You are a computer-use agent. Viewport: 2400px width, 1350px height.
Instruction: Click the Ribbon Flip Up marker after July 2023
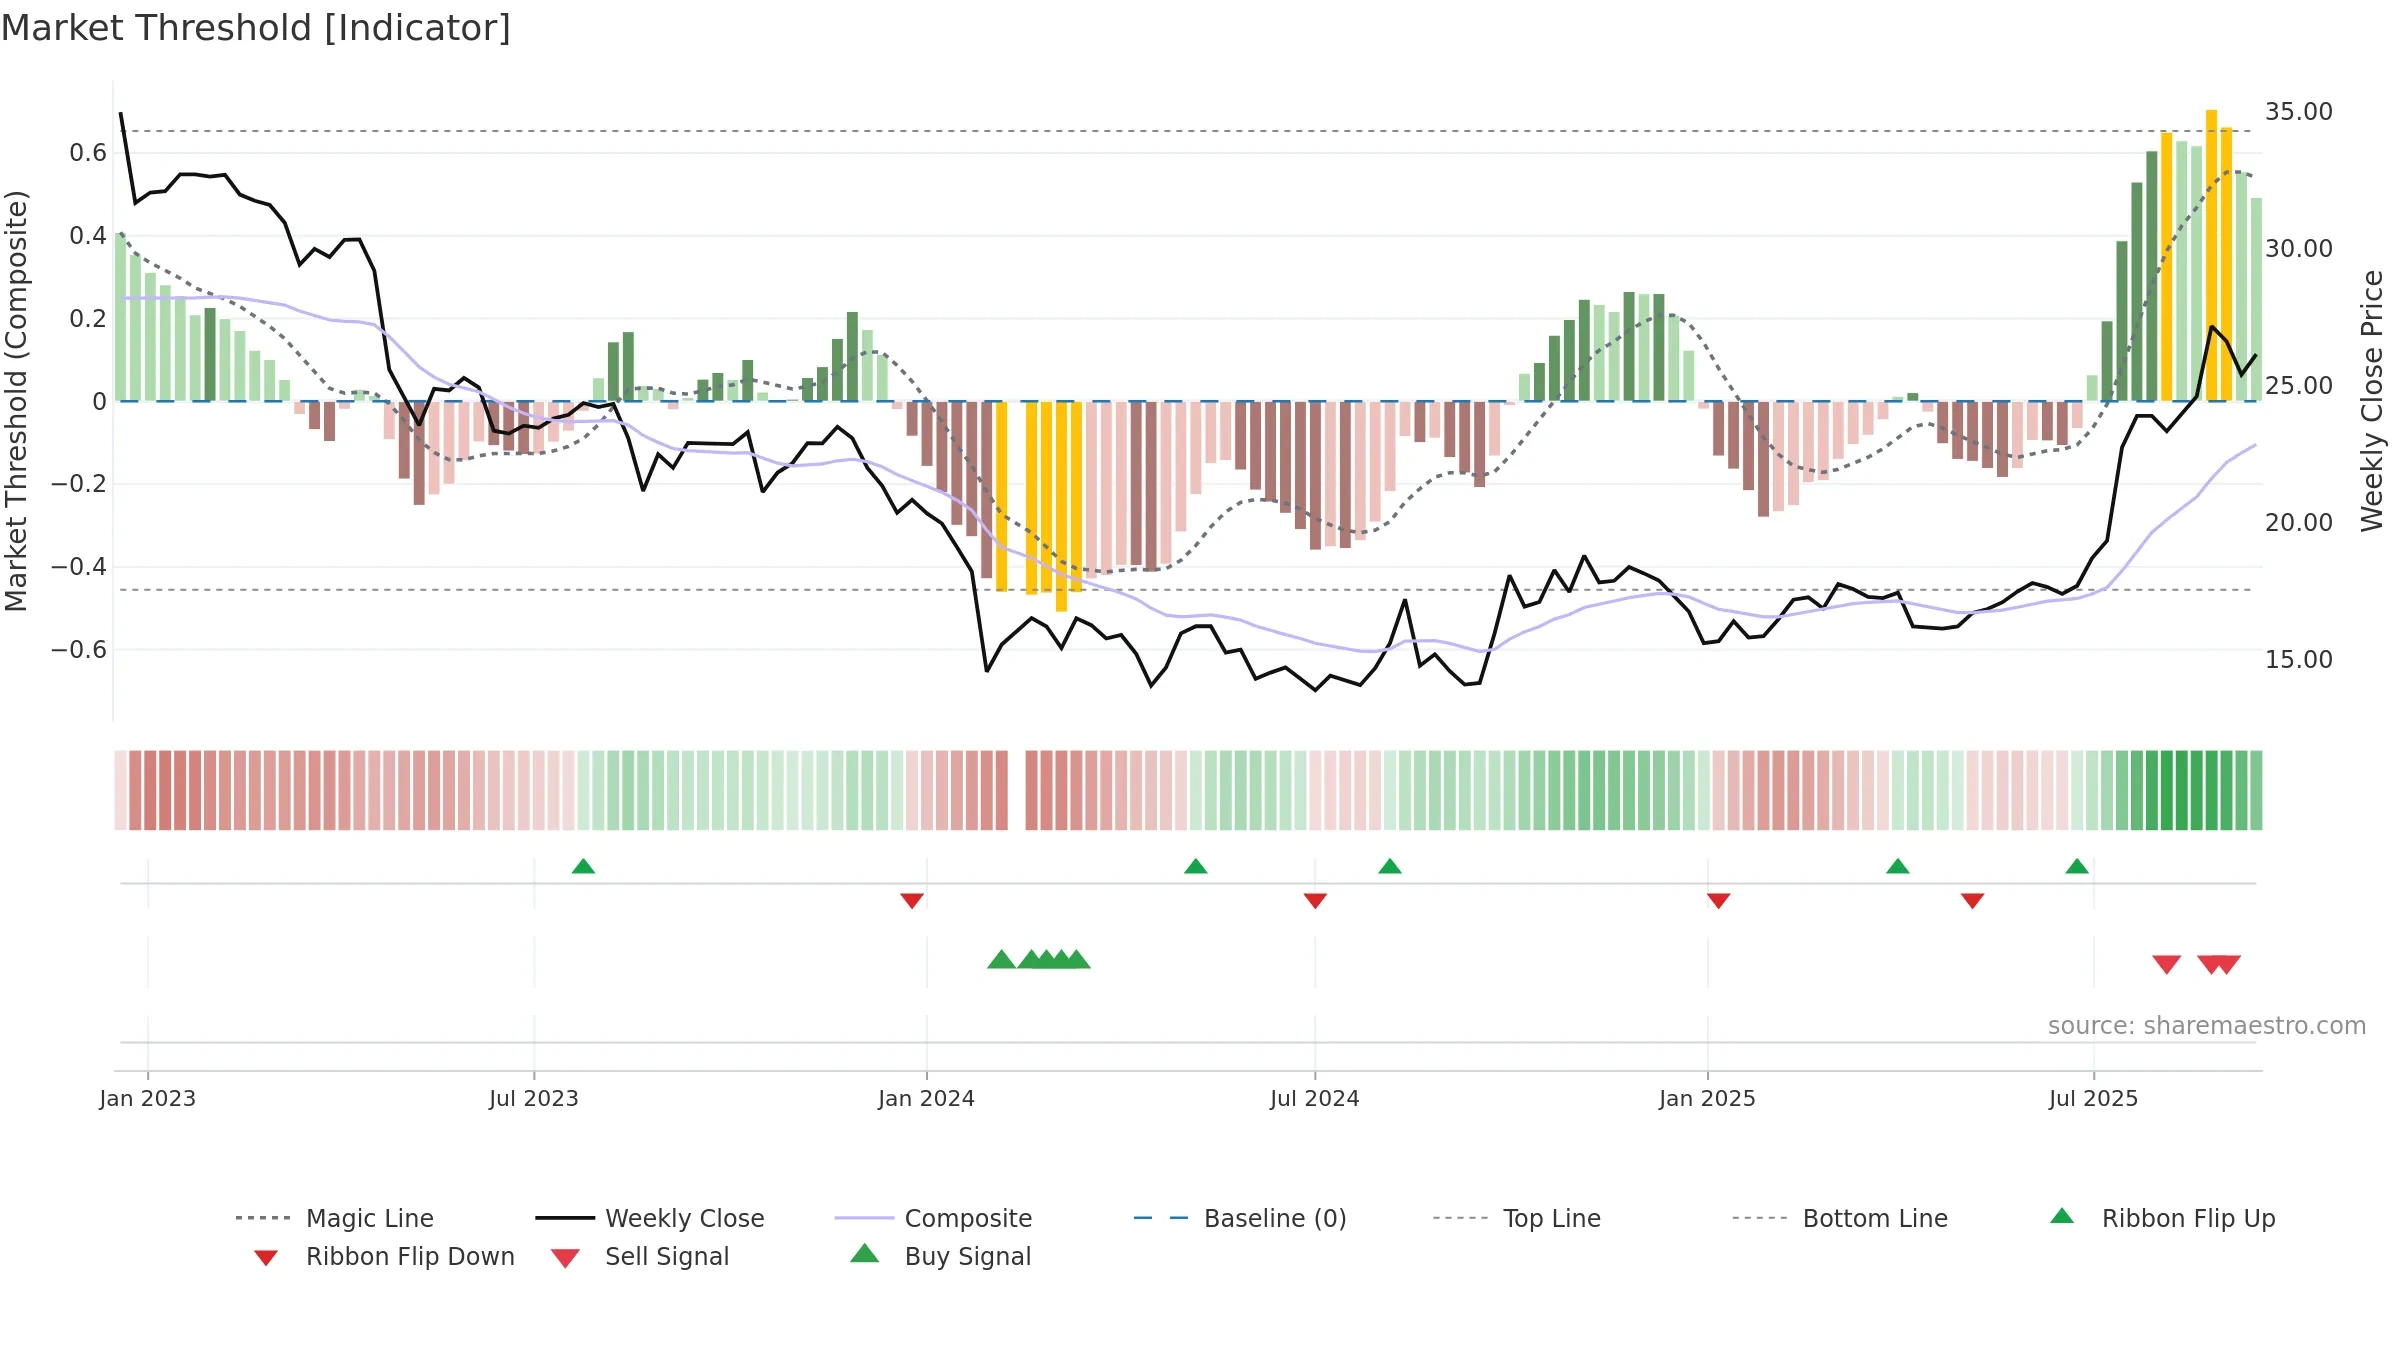click(x=583, y=866)
